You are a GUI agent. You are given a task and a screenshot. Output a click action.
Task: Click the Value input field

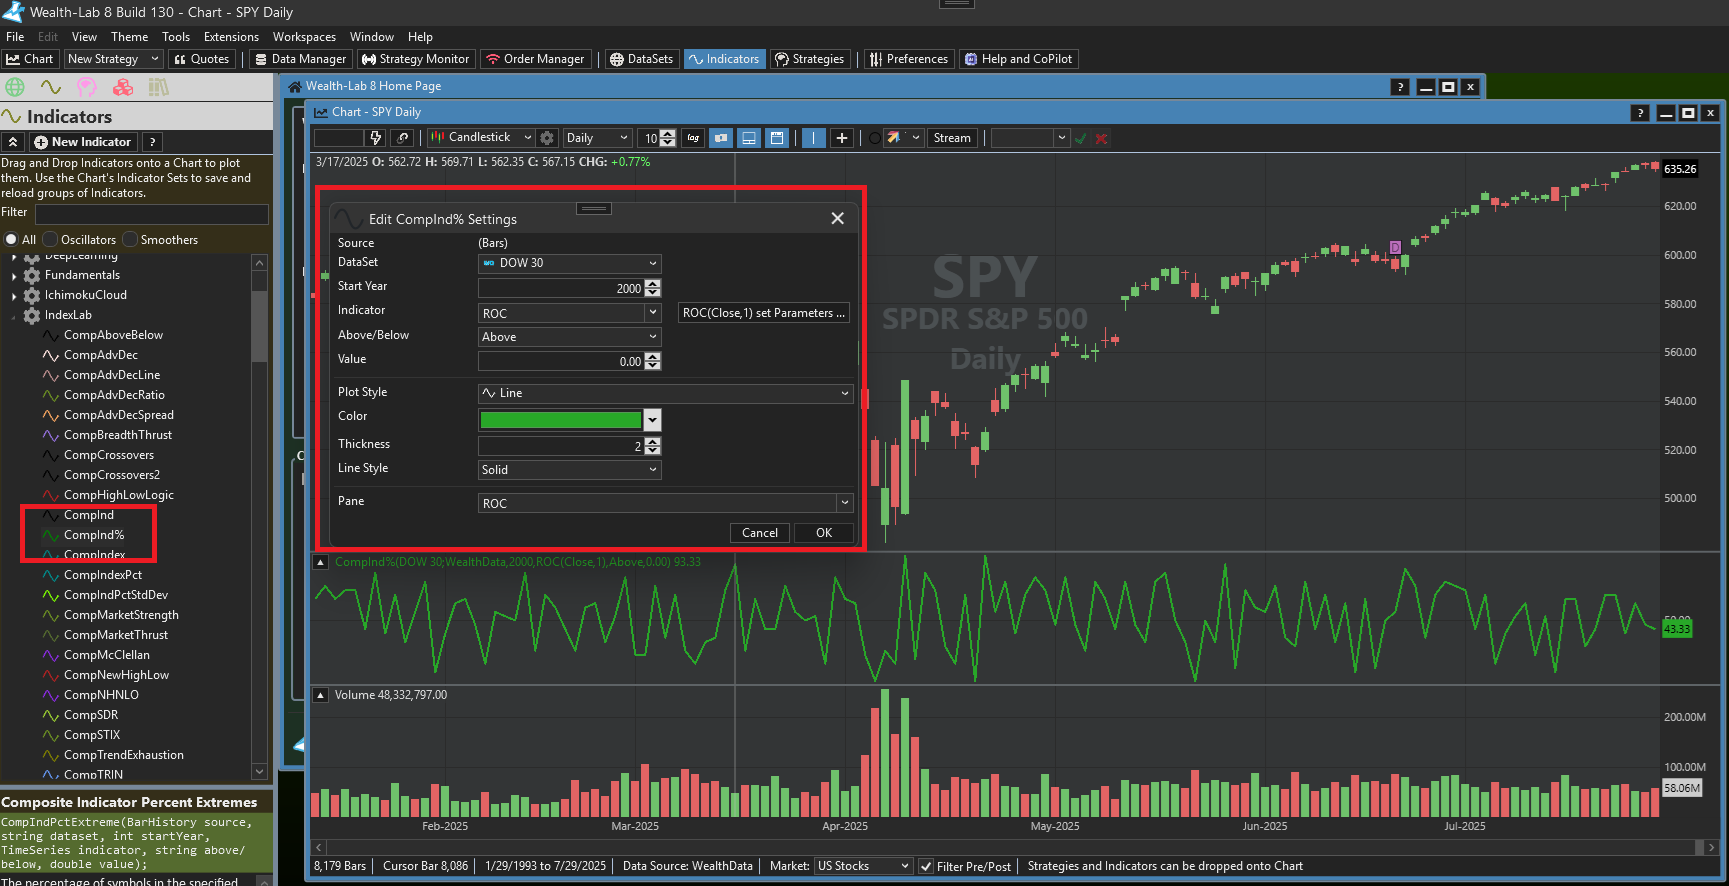click(561, 361)
